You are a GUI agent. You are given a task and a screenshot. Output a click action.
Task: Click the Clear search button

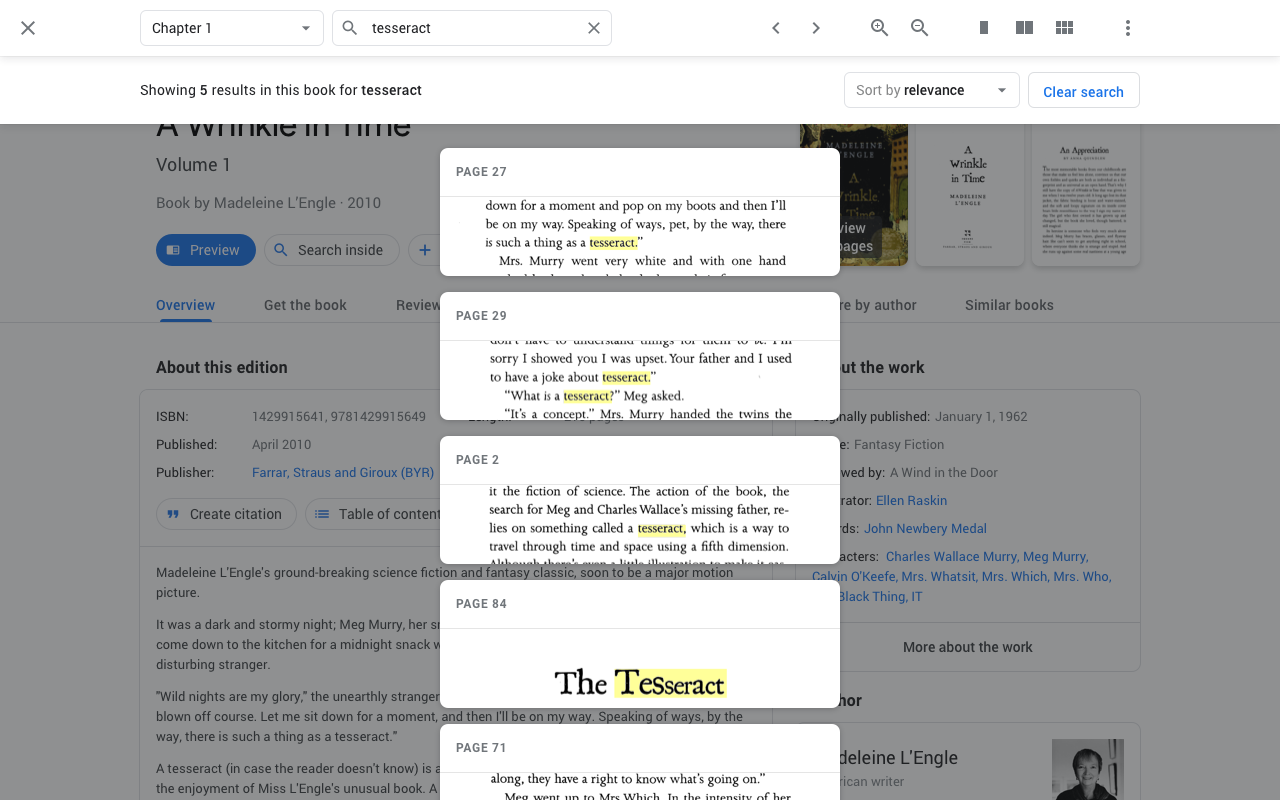click(x=1084, y=90)
